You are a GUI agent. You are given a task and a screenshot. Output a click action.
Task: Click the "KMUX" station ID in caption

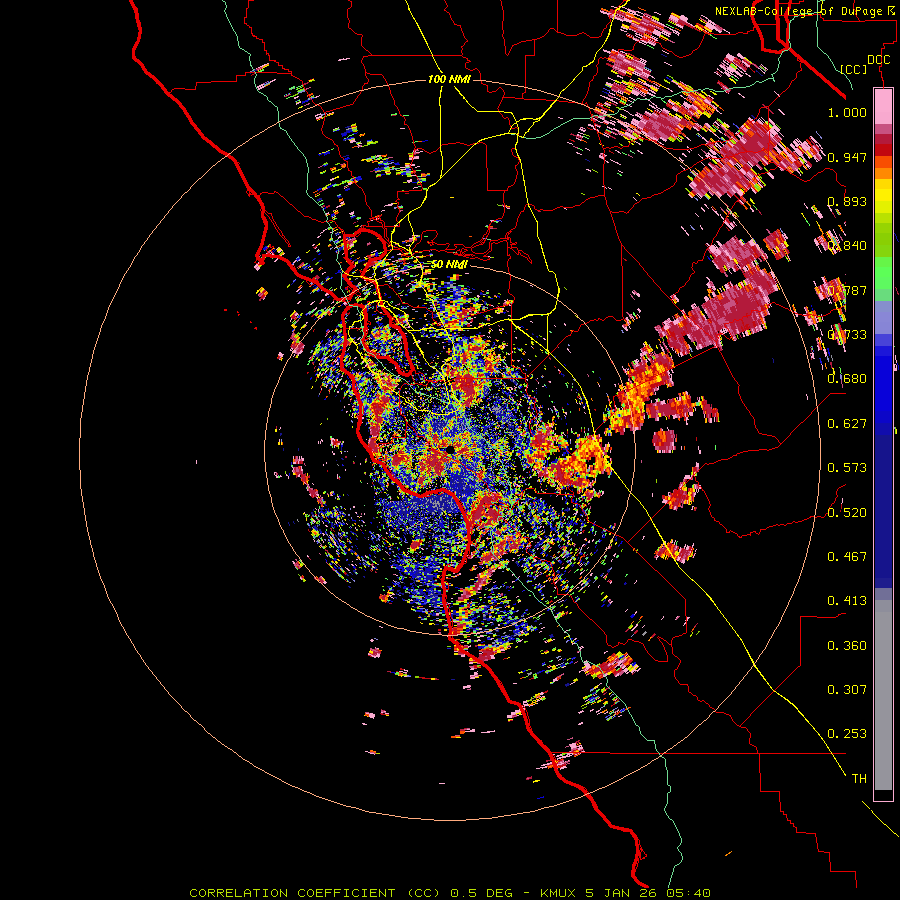click(560, 893)
